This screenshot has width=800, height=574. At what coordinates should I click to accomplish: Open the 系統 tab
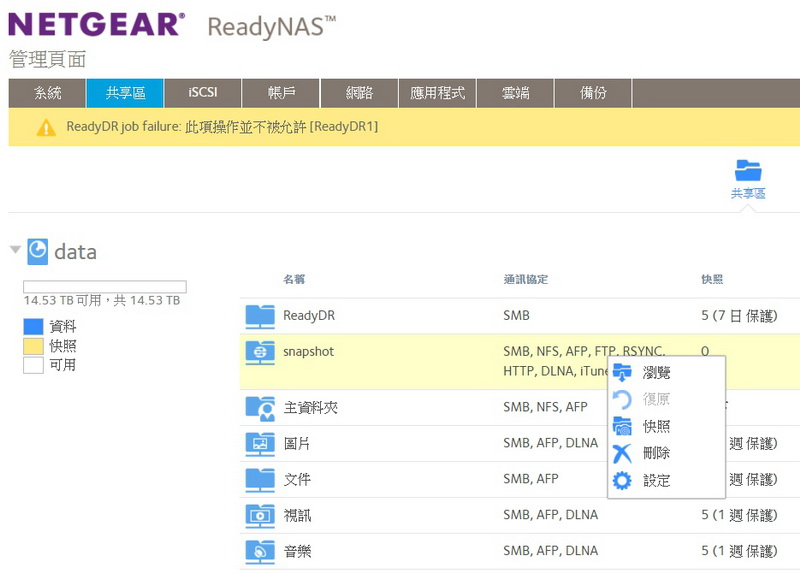click(47, 93)
